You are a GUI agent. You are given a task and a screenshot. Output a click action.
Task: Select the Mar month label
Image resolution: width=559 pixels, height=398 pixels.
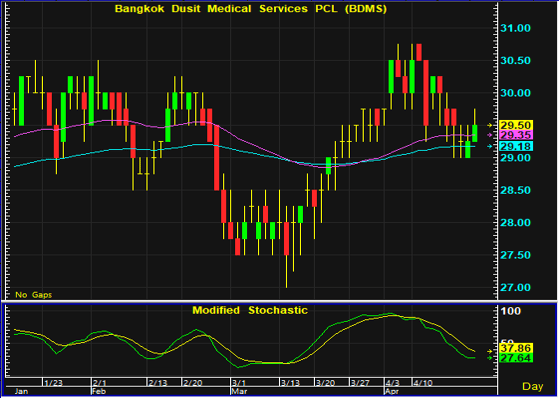click(237, 391)
